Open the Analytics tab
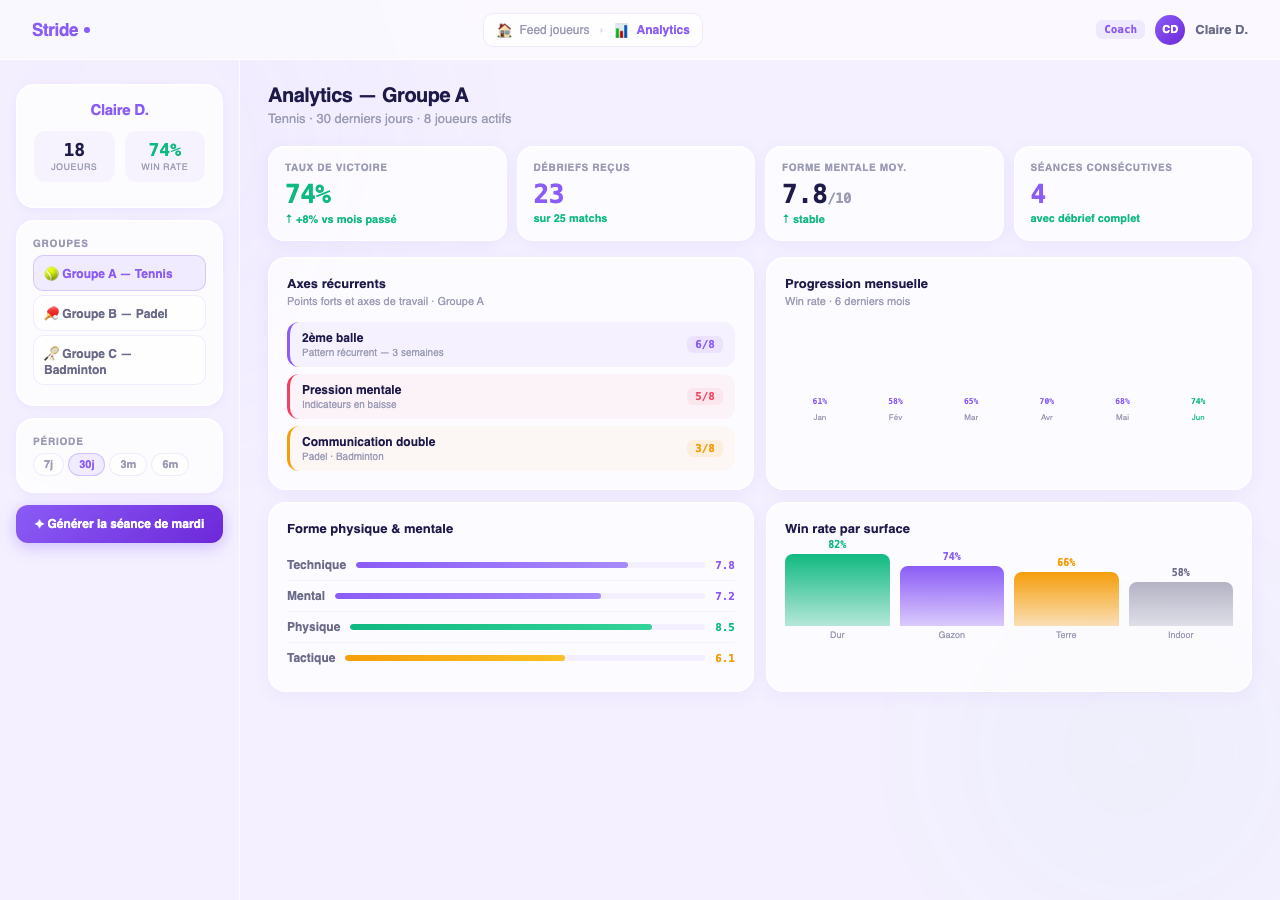The height and width of the screenshot is (900, 1280). [x=652, y=30]
